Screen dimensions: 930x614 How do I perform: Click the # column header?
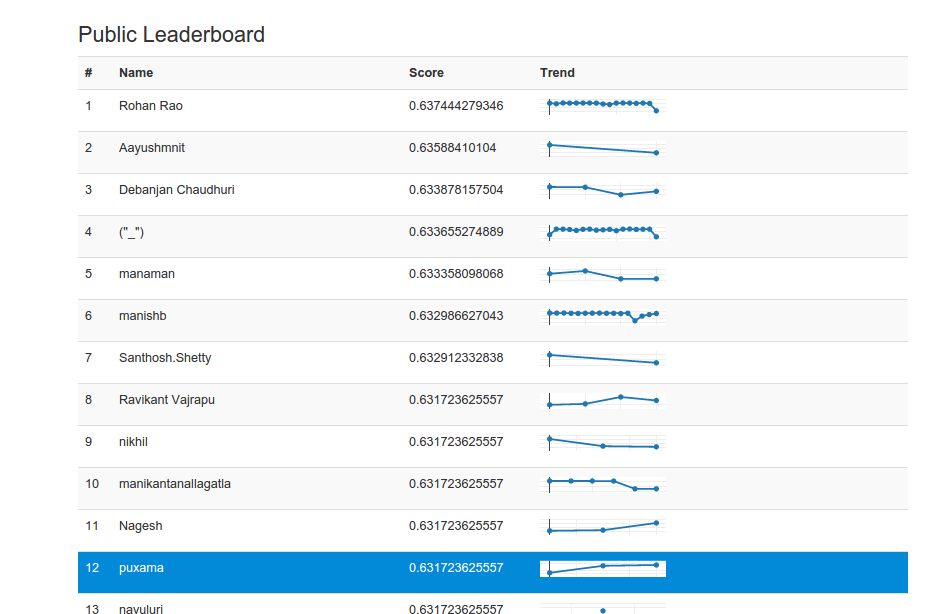tap(88, 73)
